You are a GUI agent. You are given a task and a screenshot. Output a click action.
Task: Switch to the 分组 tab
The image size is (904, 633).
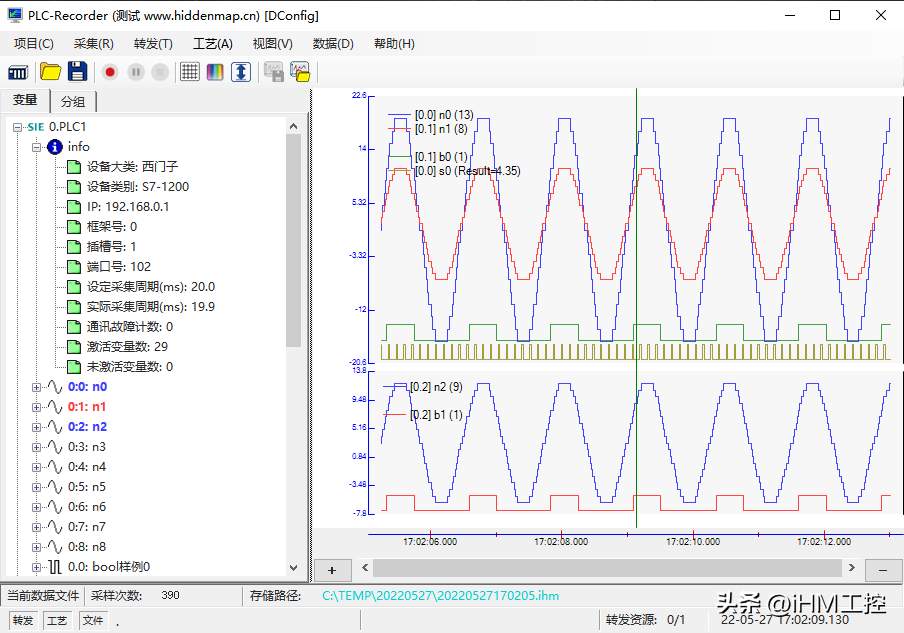[x=73, y=101]
